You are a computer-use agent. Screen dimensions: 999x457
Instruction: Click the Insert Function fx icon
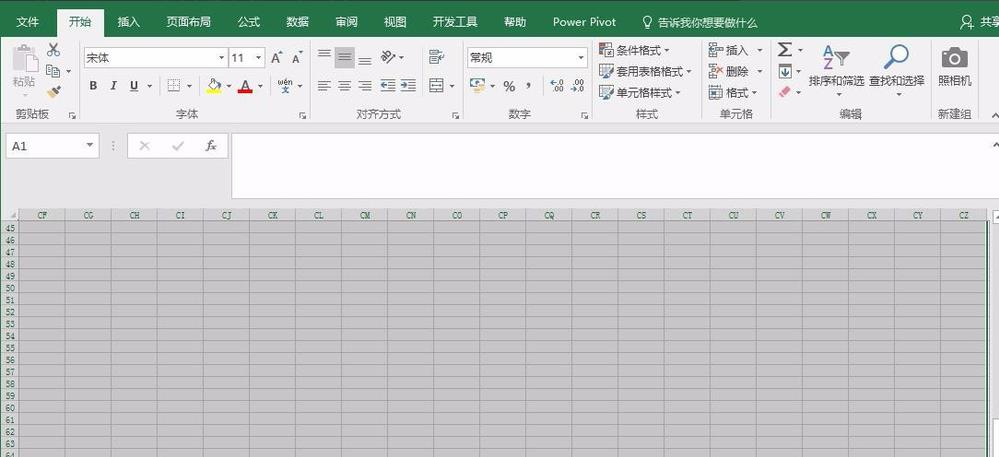coord(211,146)
